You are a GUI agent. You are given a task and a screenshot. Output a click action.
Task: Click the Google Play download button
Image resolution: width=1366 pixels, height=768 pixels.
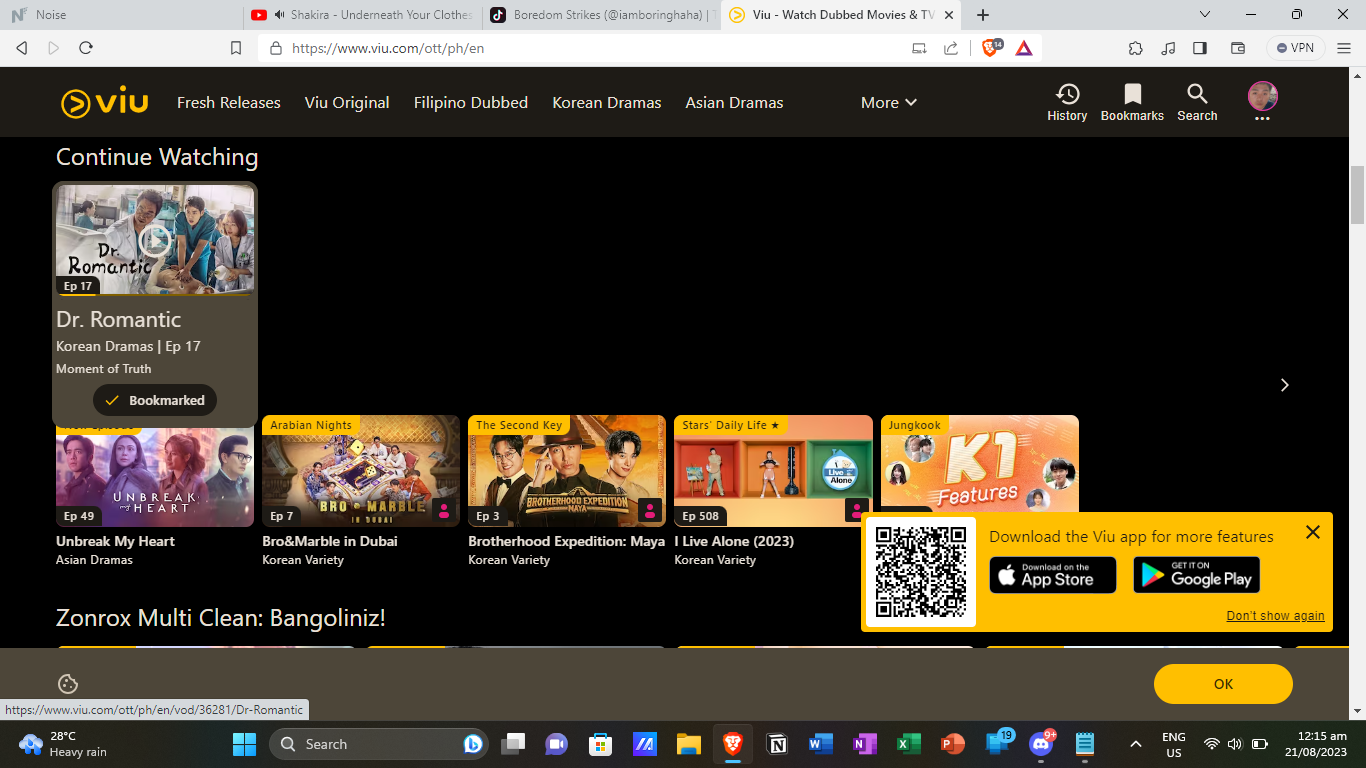(1197, 575)
